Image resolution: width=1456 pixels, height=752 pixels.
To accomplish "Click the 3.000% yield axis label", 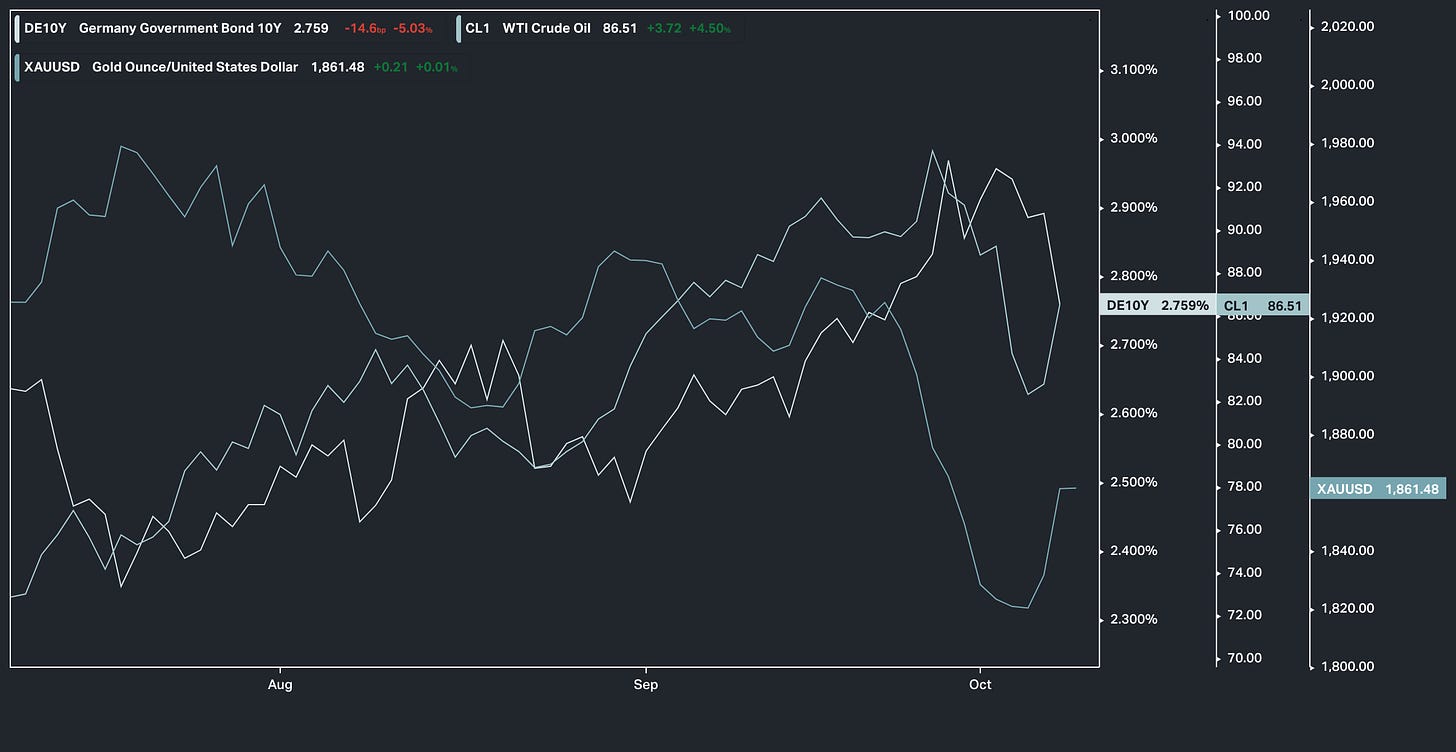I will [1133, 138].
